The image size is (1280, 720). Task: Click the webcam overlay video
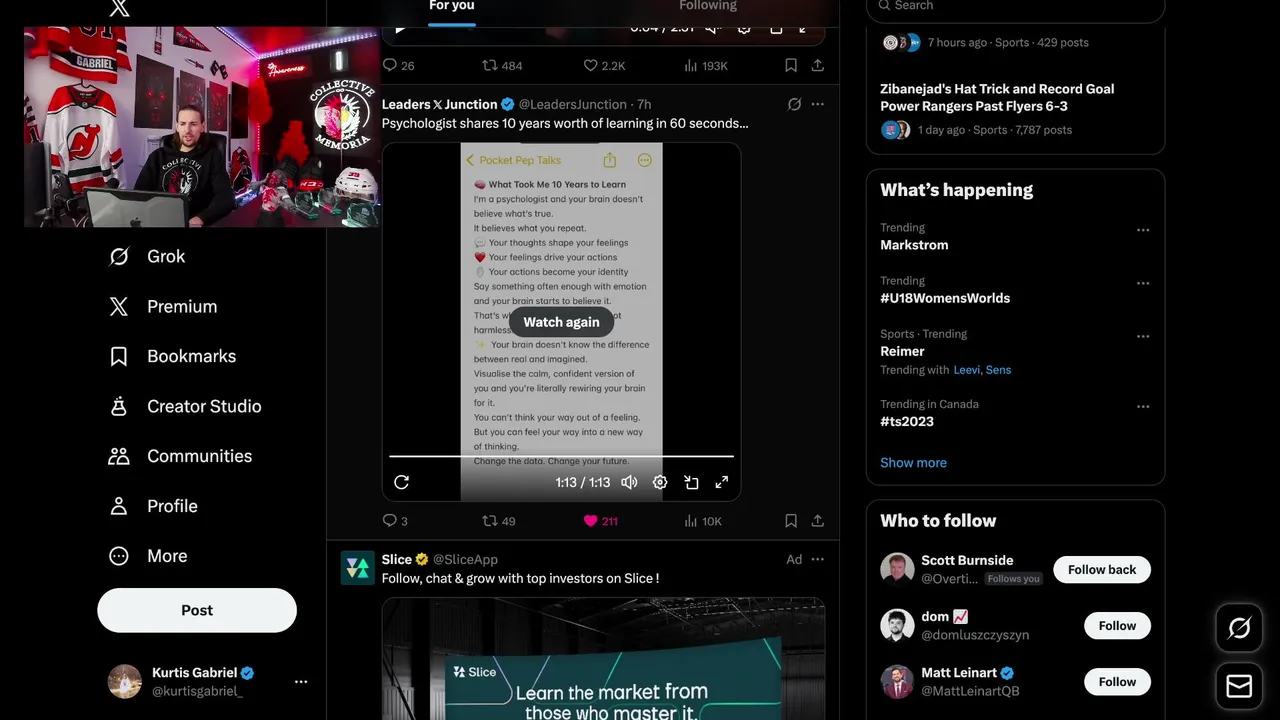pyautogui.click(x=202, y=127)
